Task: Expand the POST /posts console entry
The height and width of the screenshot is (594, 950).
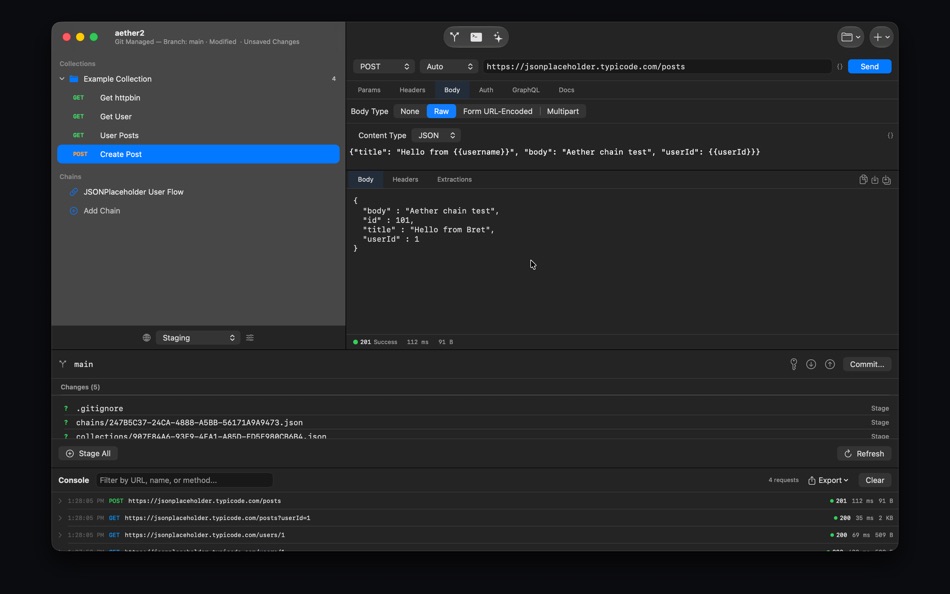Action: tap(60, 501)
